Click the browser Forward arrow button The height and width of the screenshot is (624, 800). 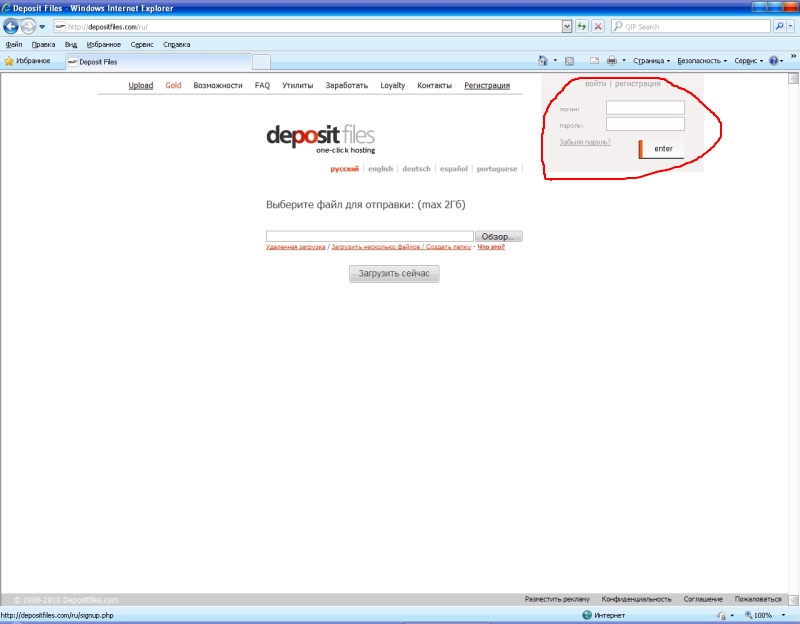(x=29, y=26)
